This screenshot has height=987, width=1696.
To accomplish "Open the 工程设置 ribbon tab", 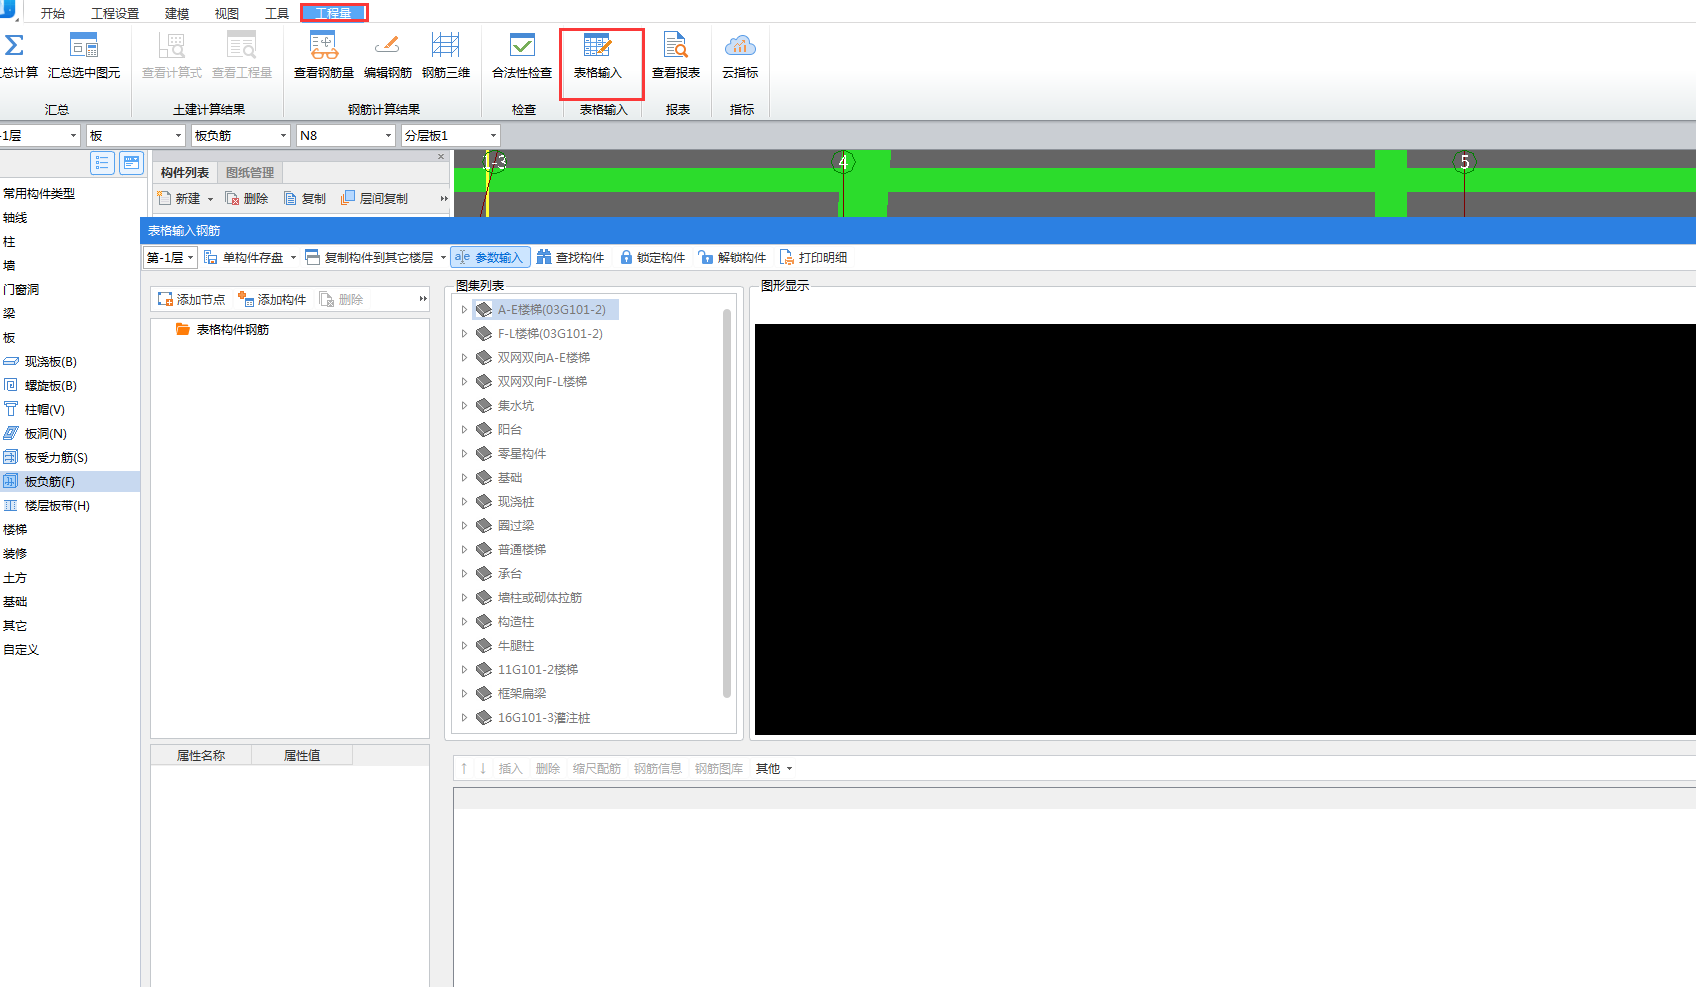I will click(115, 13).
